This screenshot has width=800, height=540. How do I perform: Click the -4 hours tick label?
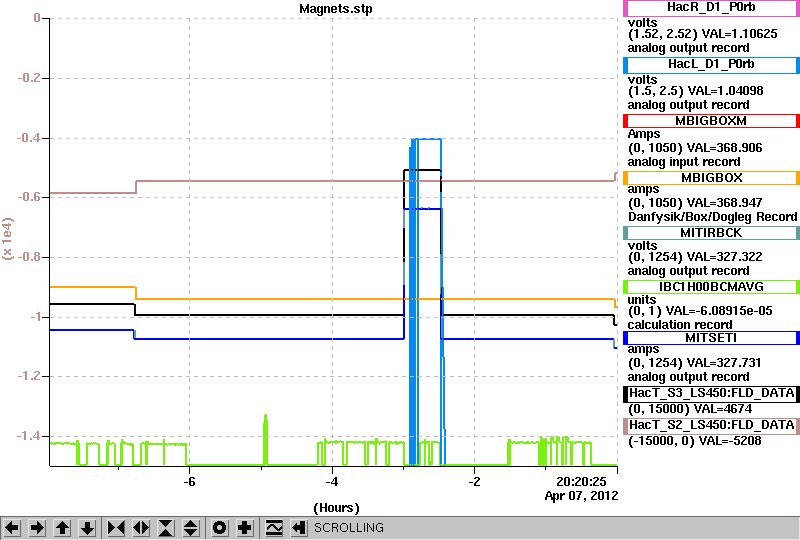tap(332, 482)
